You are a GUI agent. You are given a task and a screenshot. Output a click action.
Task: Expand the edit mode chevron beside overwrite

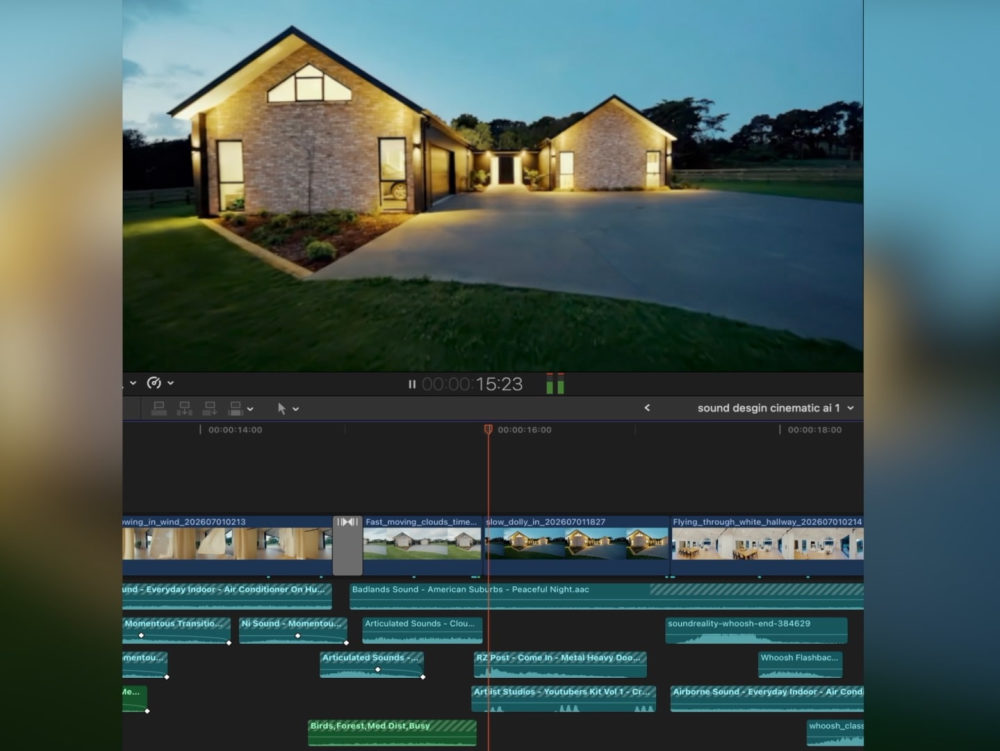coord(250,409)
